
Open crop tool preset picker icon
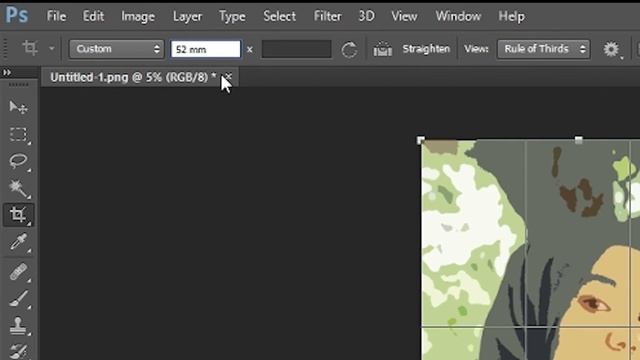30,48
